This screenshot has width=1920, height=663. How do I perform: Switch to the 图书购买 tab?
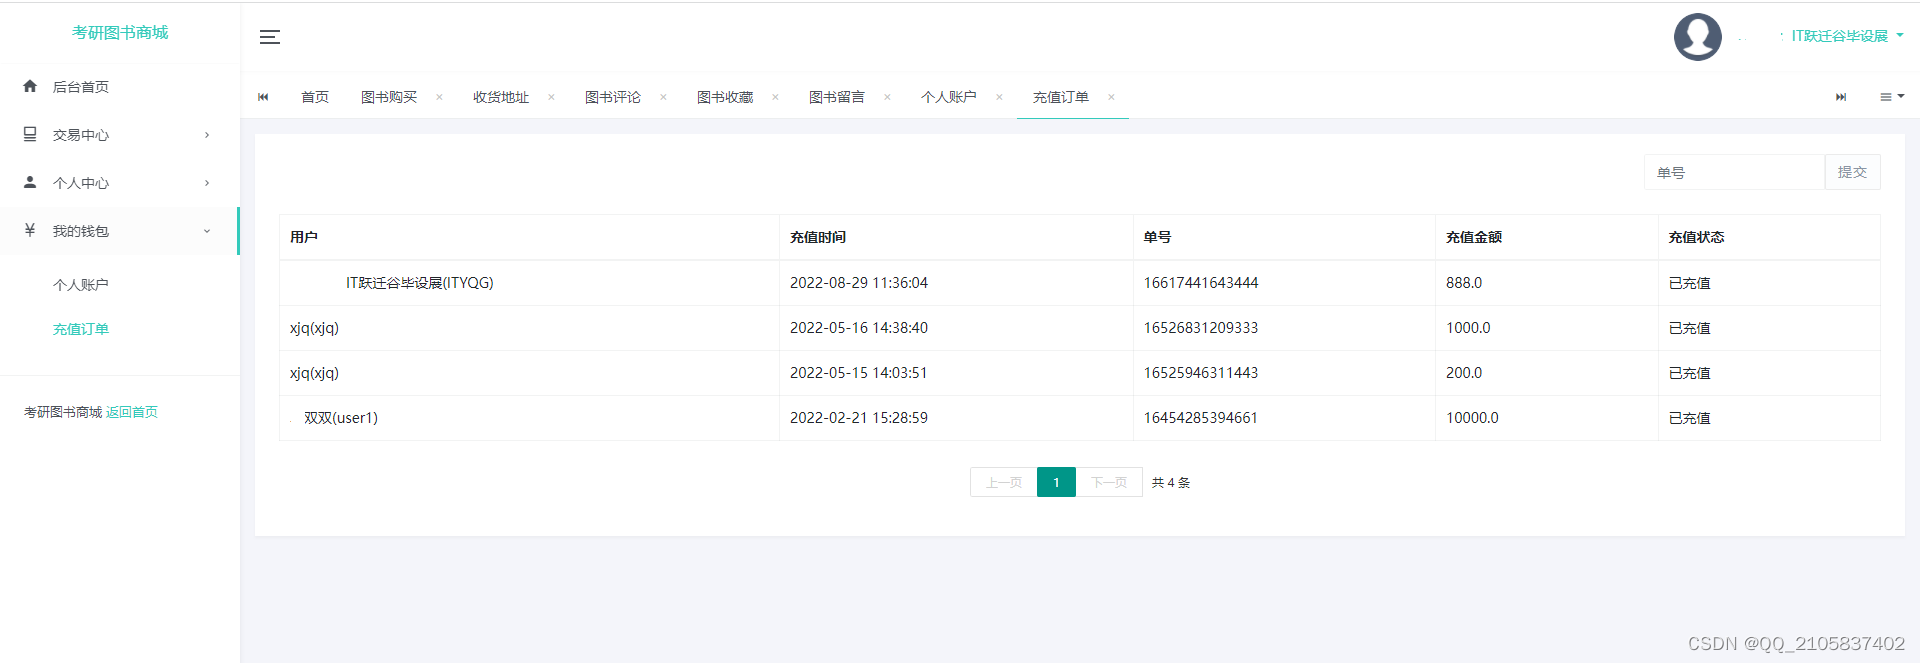tap(389, 97)
